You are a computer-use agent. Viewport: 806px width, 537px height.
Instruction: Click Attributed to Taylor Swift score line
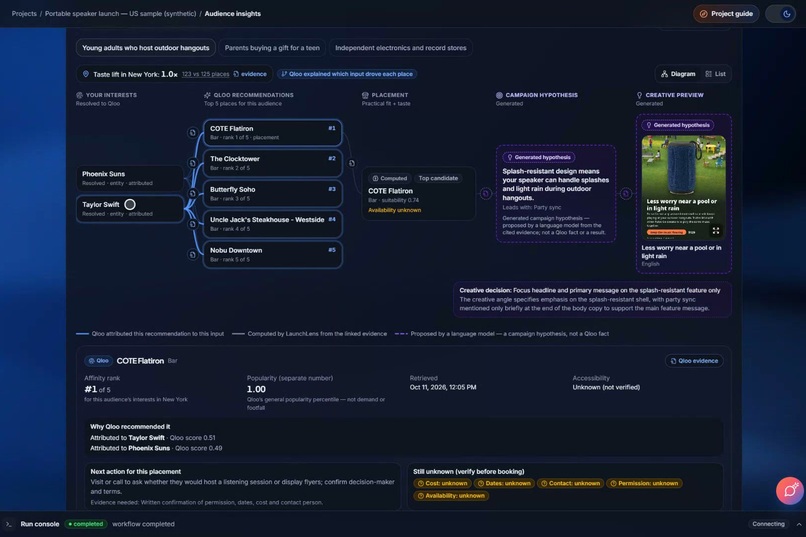[153, 438]
